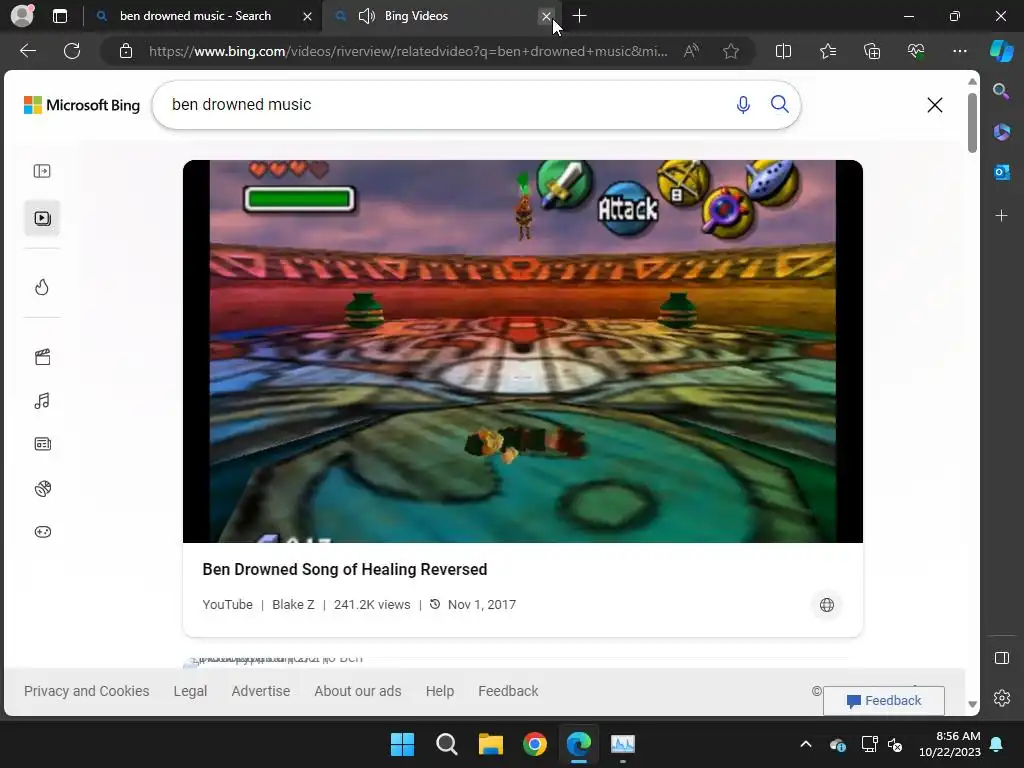Open 'Ben Drowned Song of Healing Reversed' title
The width and height of the screenshot is (1024, 768).
click(x=345, y=569)
